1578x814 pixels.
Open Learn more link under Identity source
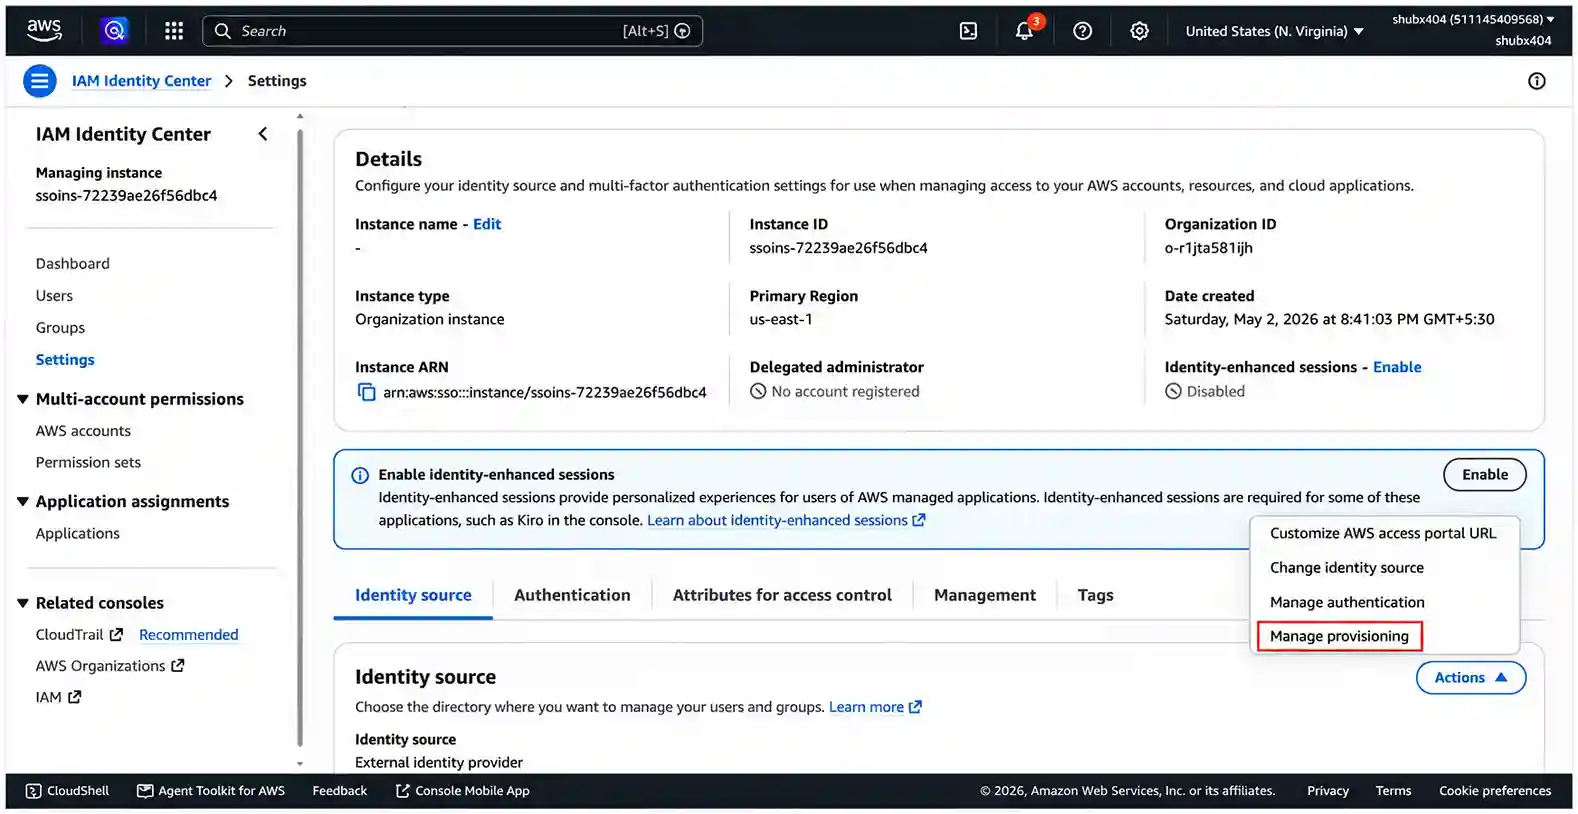875,707
